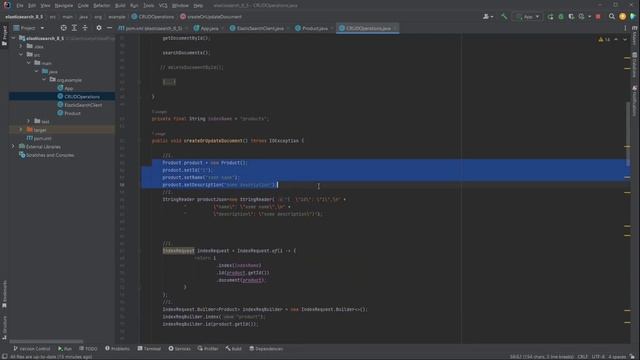Image resolution: width=640 pixels, height=360 pixels.
Task: Open the Problems tool window
Action: point(118,349)
